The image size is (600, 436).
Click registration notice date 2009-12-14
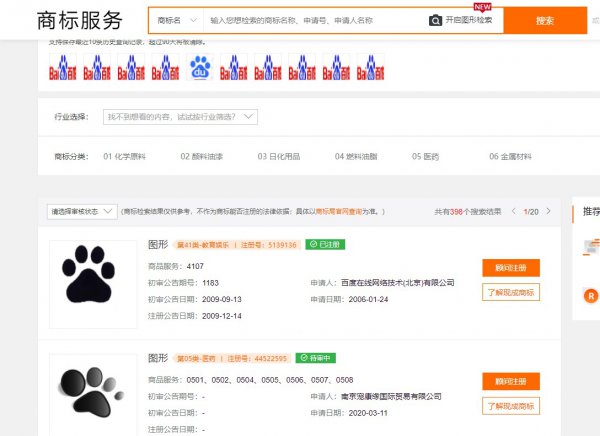222,316
